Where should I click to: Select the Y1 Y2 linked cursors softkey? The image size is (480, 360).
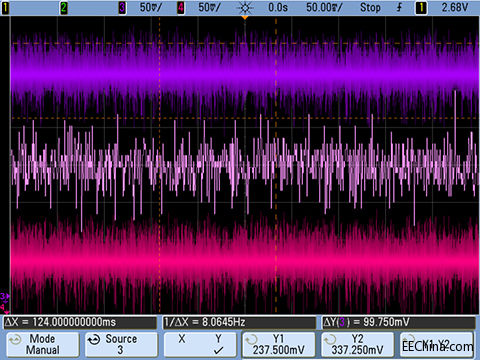pos(437,344)
